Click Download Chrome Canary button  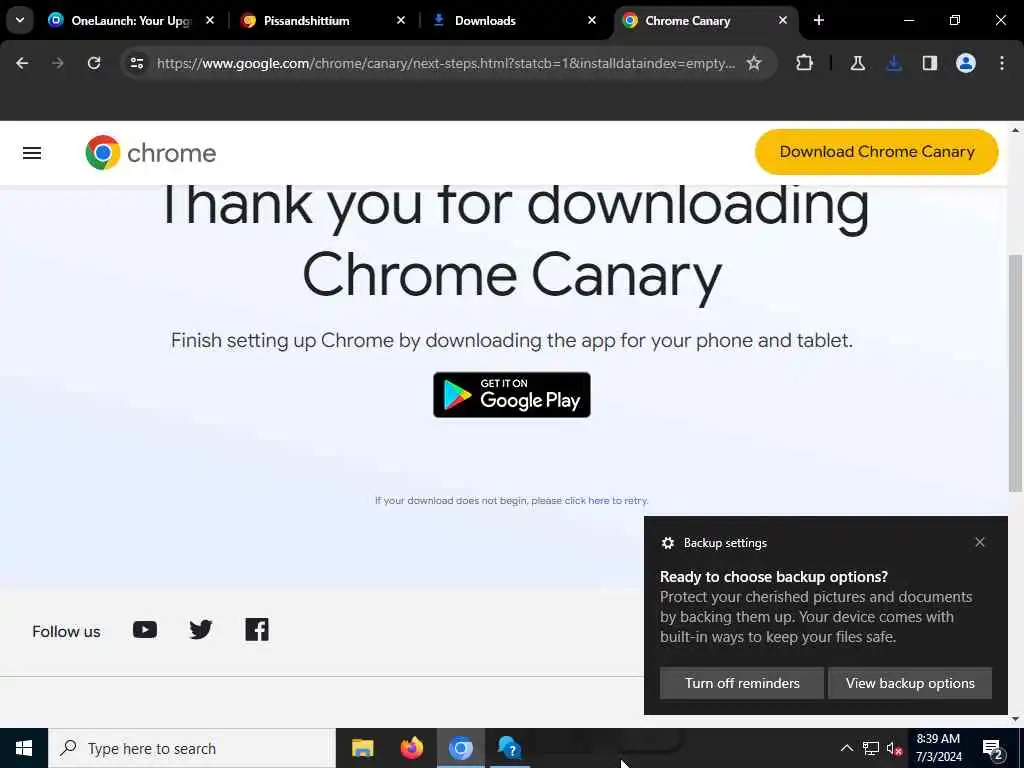pos(876,152)
